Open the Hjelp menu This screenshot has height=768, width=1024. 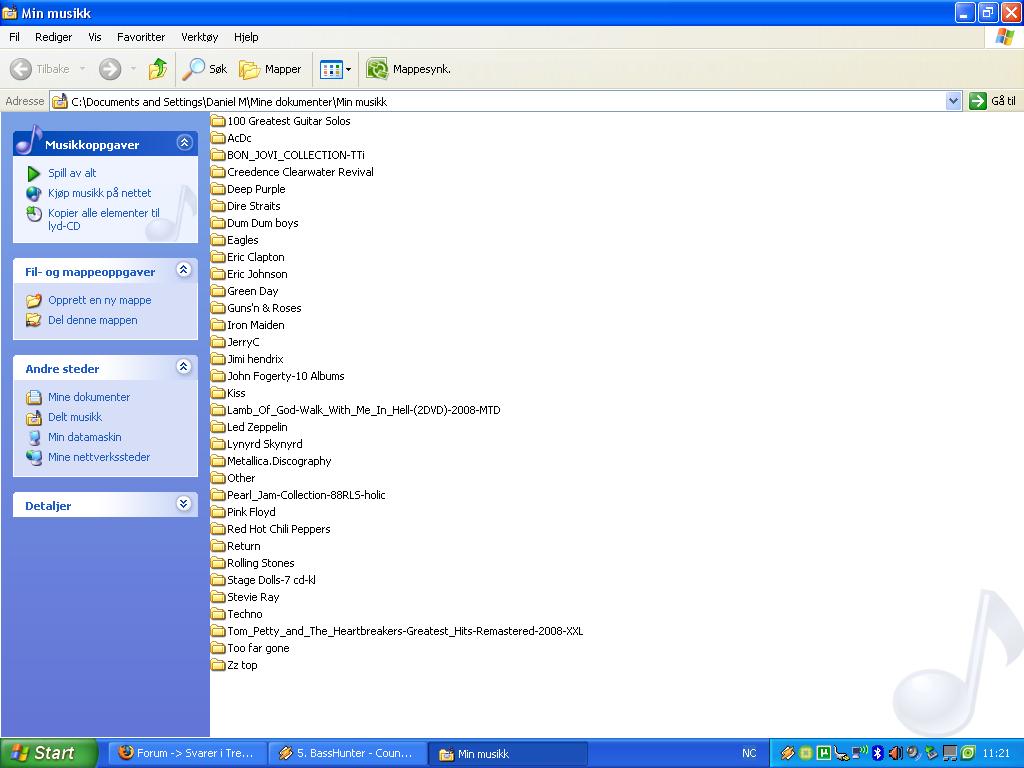point(246,37)
